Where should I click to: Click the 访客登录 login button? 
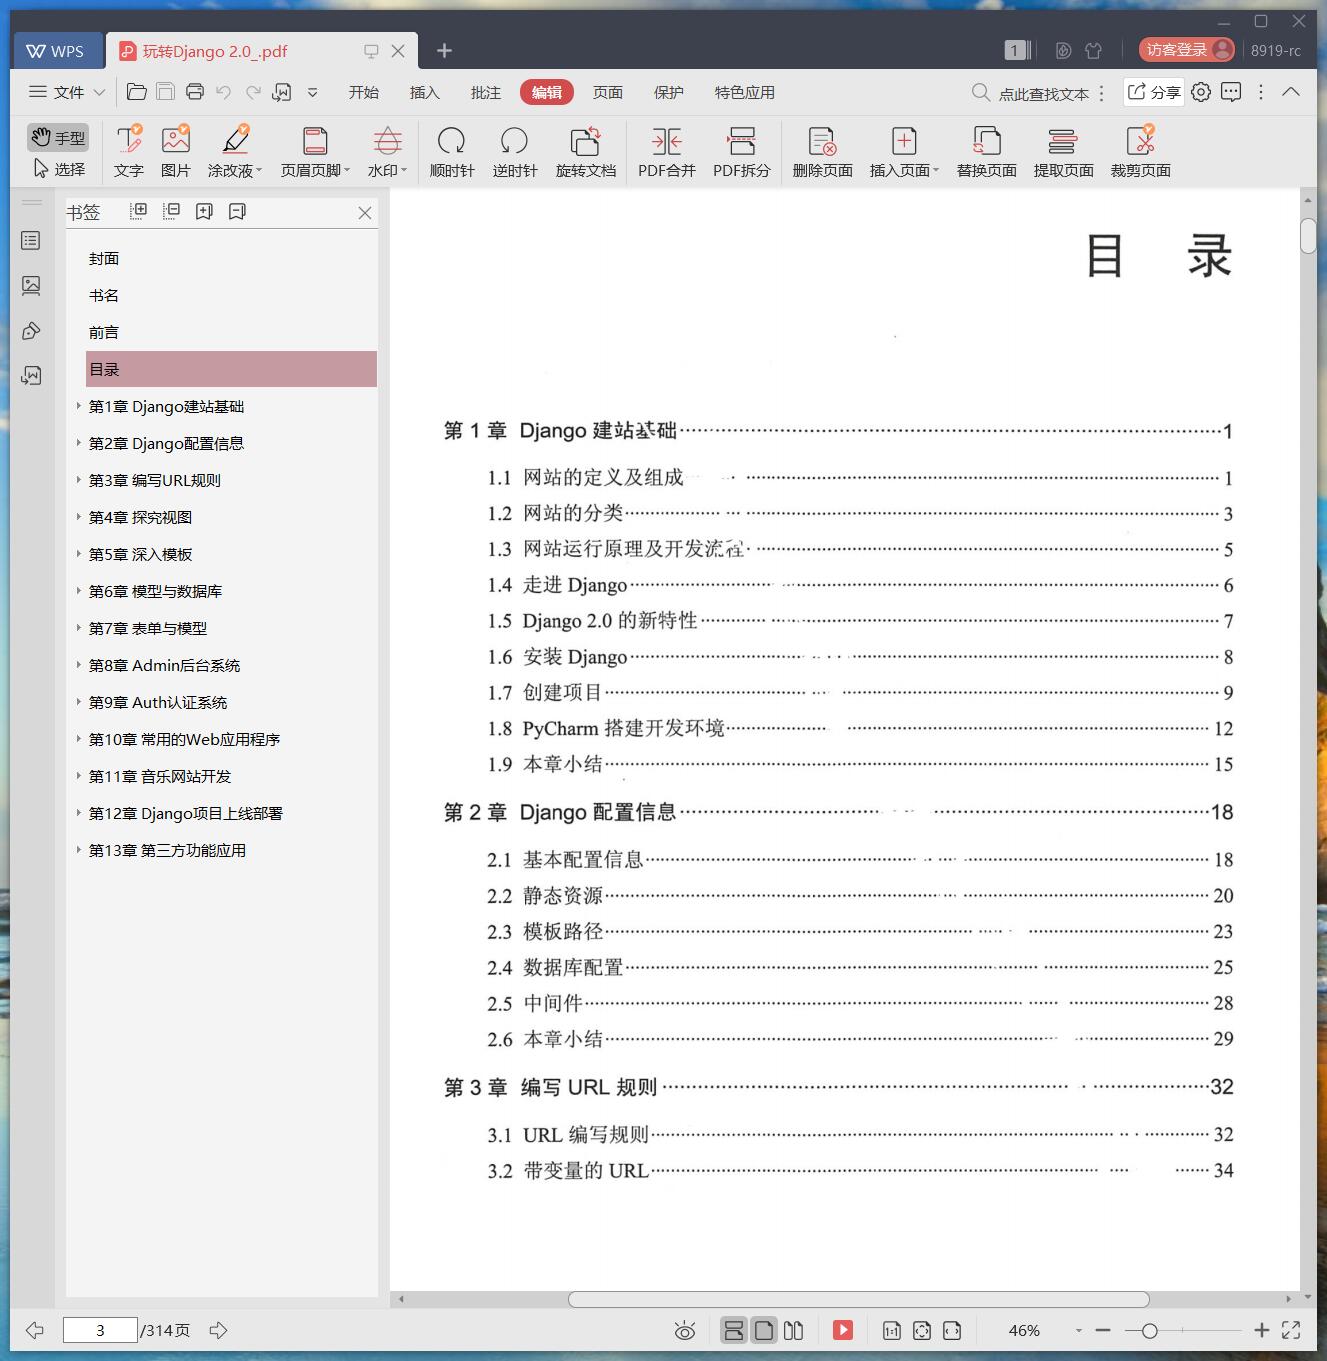point(1187,50)
